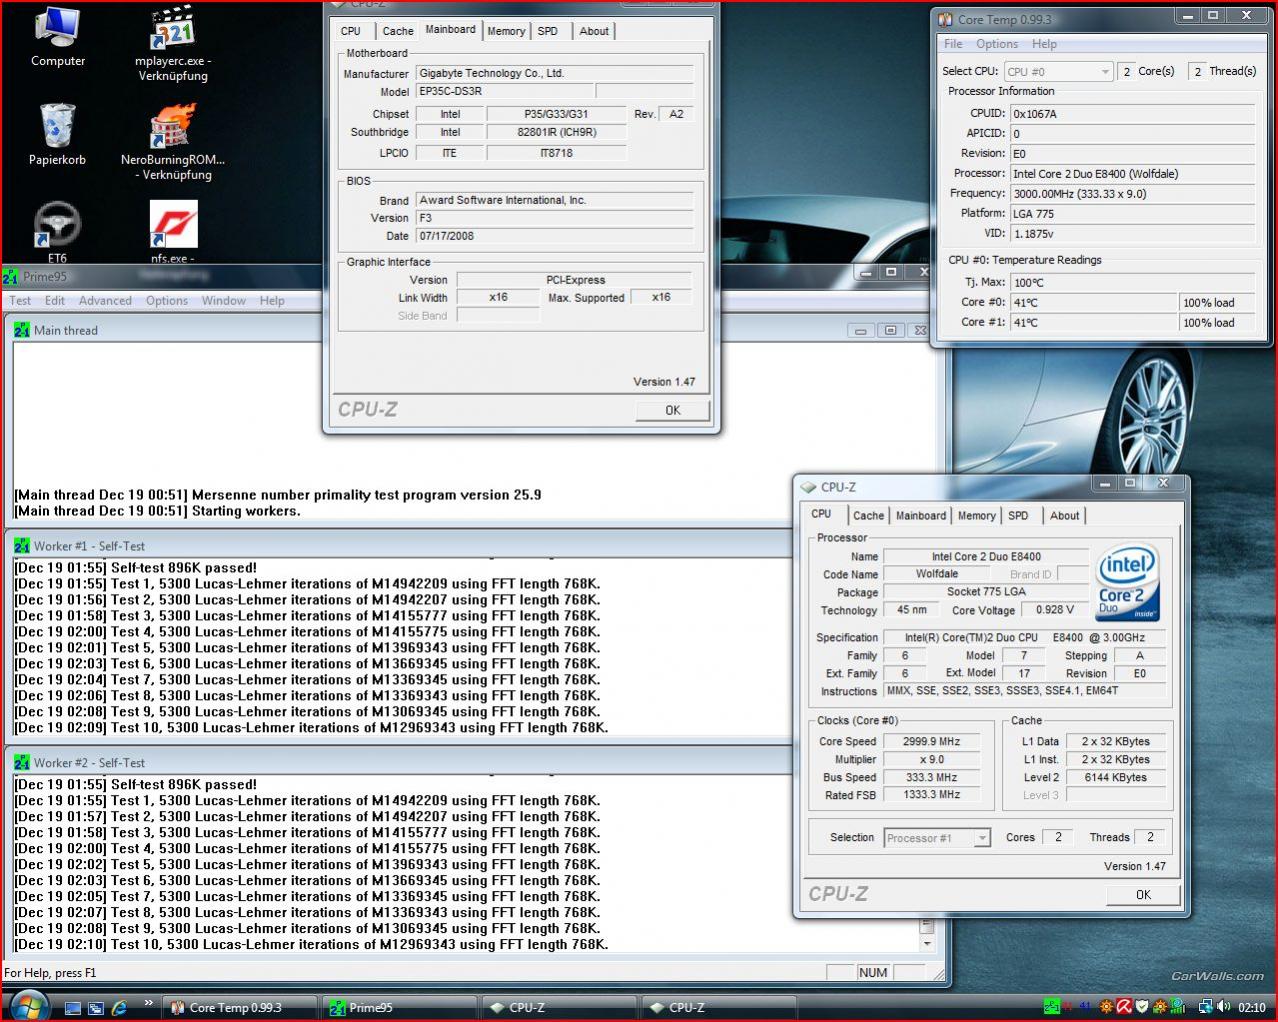The image size is (1278, 1022).
Task: Click the blue Core Temp temperature tray icon
Action: 1086,1007
